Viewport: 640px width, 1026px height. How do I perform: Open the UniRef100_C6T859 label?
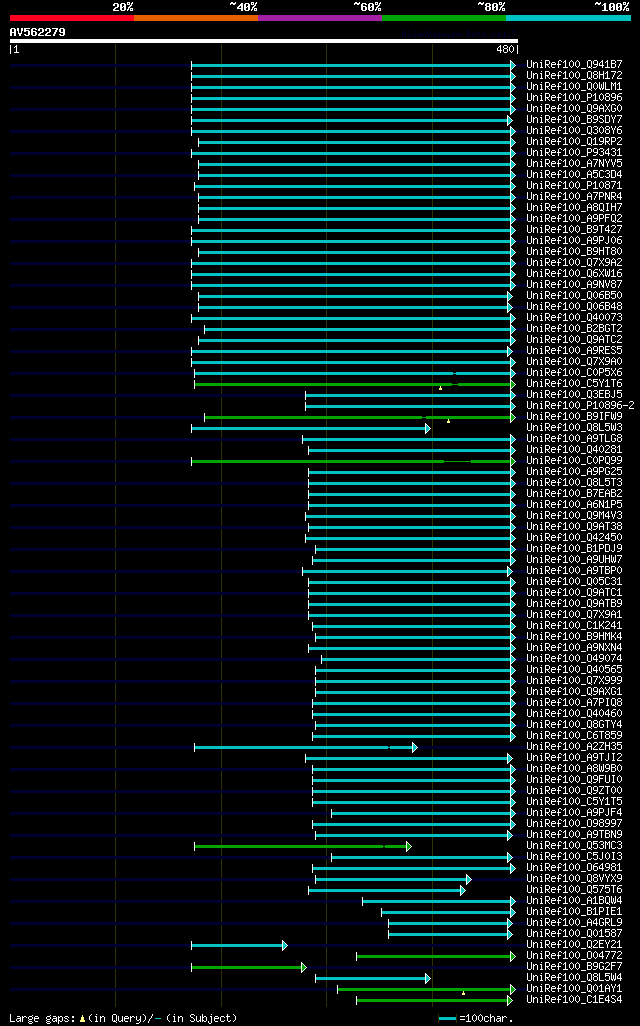click(x=575, y=735)
